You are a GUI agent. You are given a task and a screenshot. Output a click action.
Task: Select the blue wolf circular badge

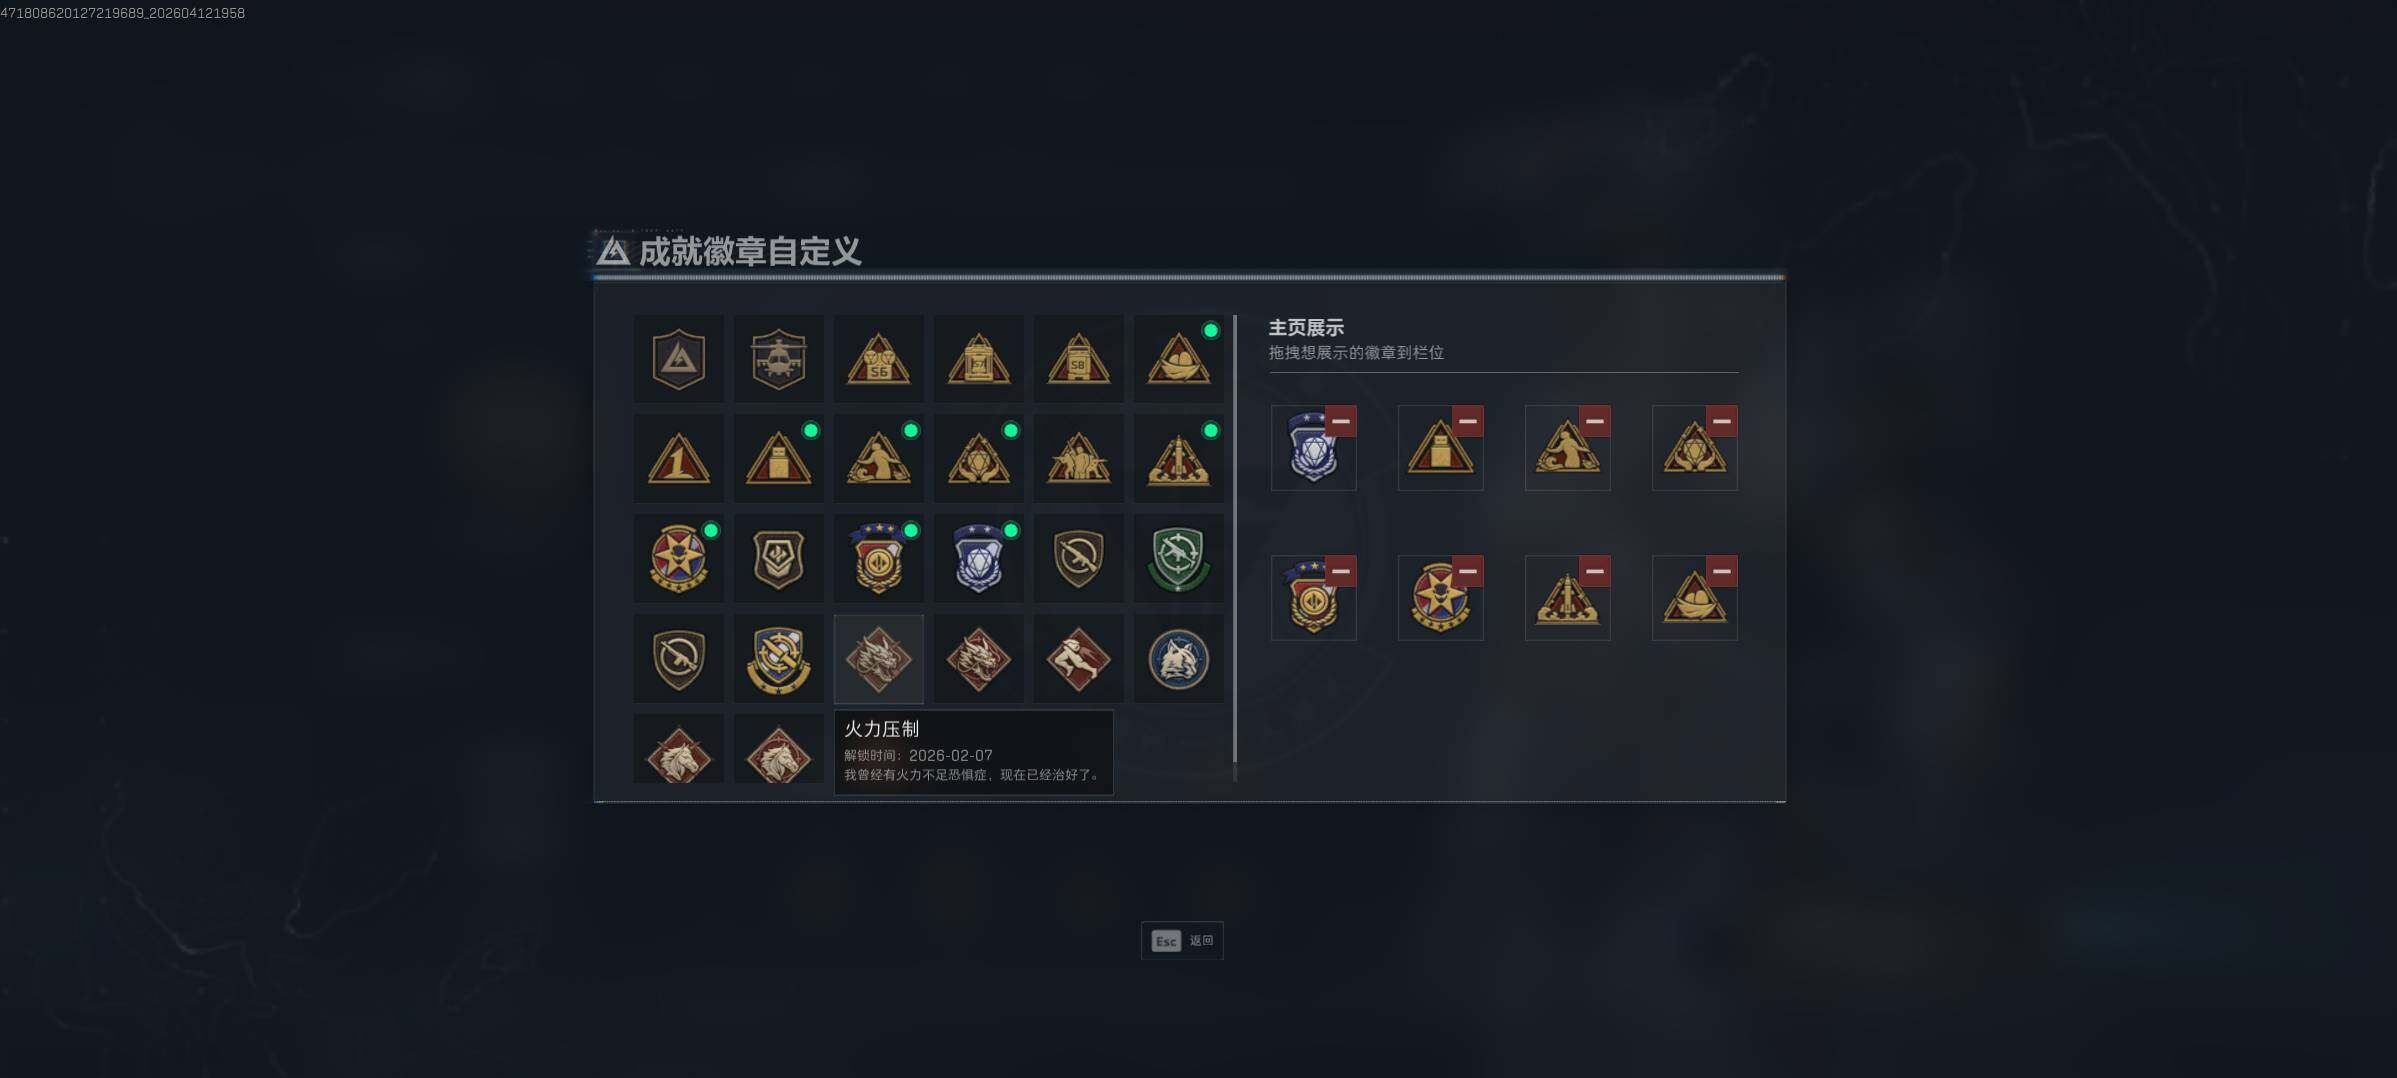click(x=1178, y=659)
